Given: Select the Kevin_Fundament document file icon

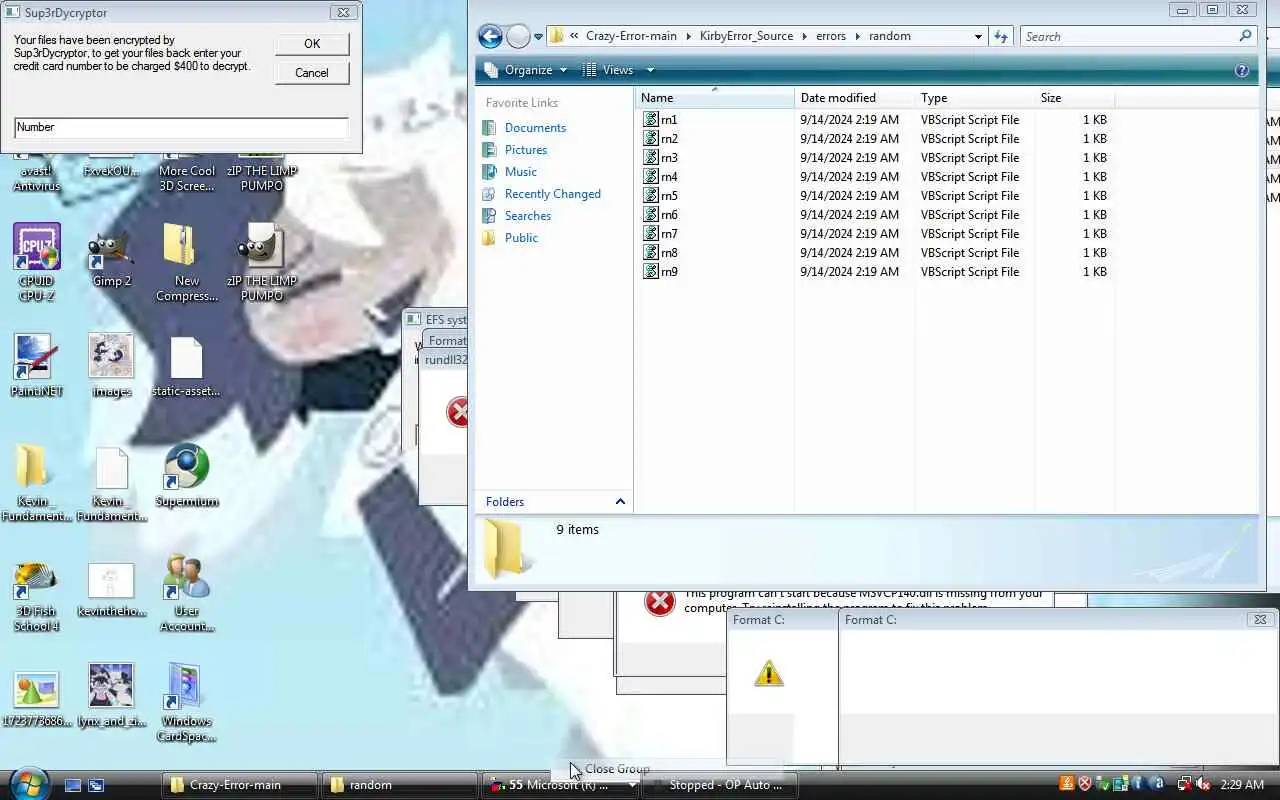Looking at the screenshot, I should pos(111,483).
